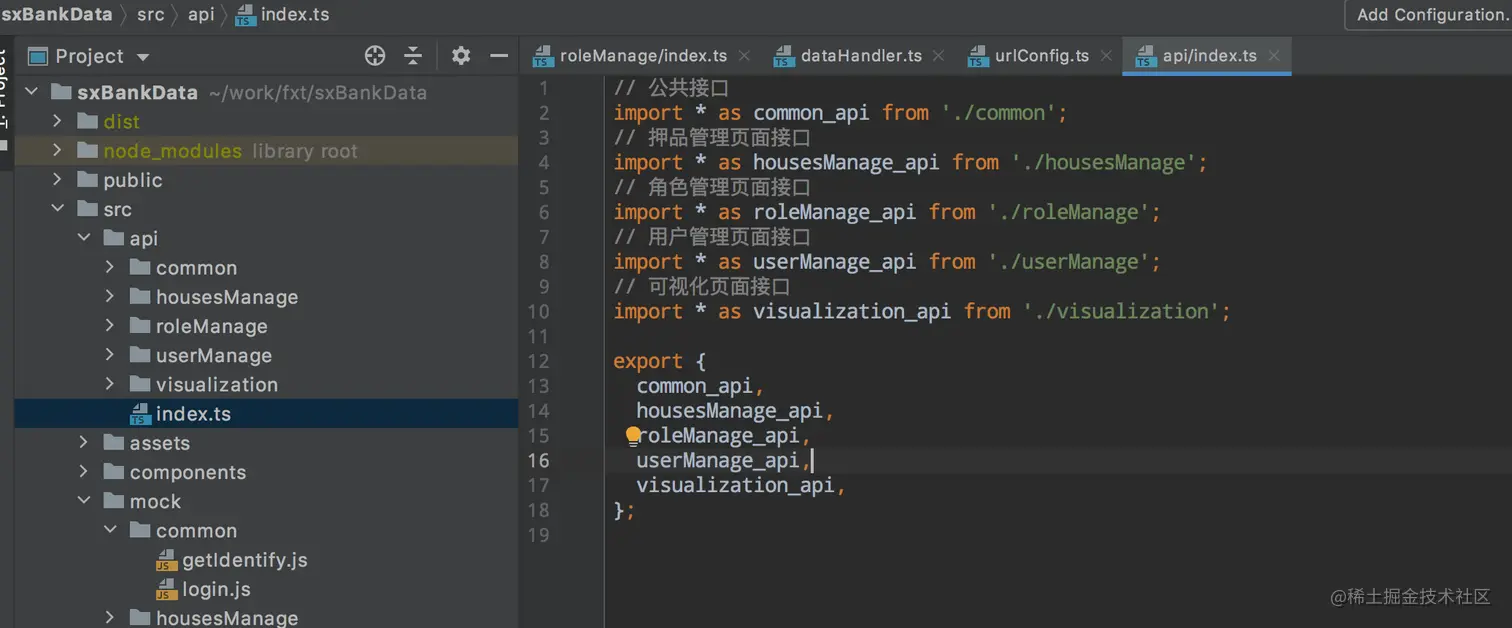Viewport: 1512px width, 628px height.
Task: Click the components folder icon
Action: pyautogui.click(x=113, y=472)
